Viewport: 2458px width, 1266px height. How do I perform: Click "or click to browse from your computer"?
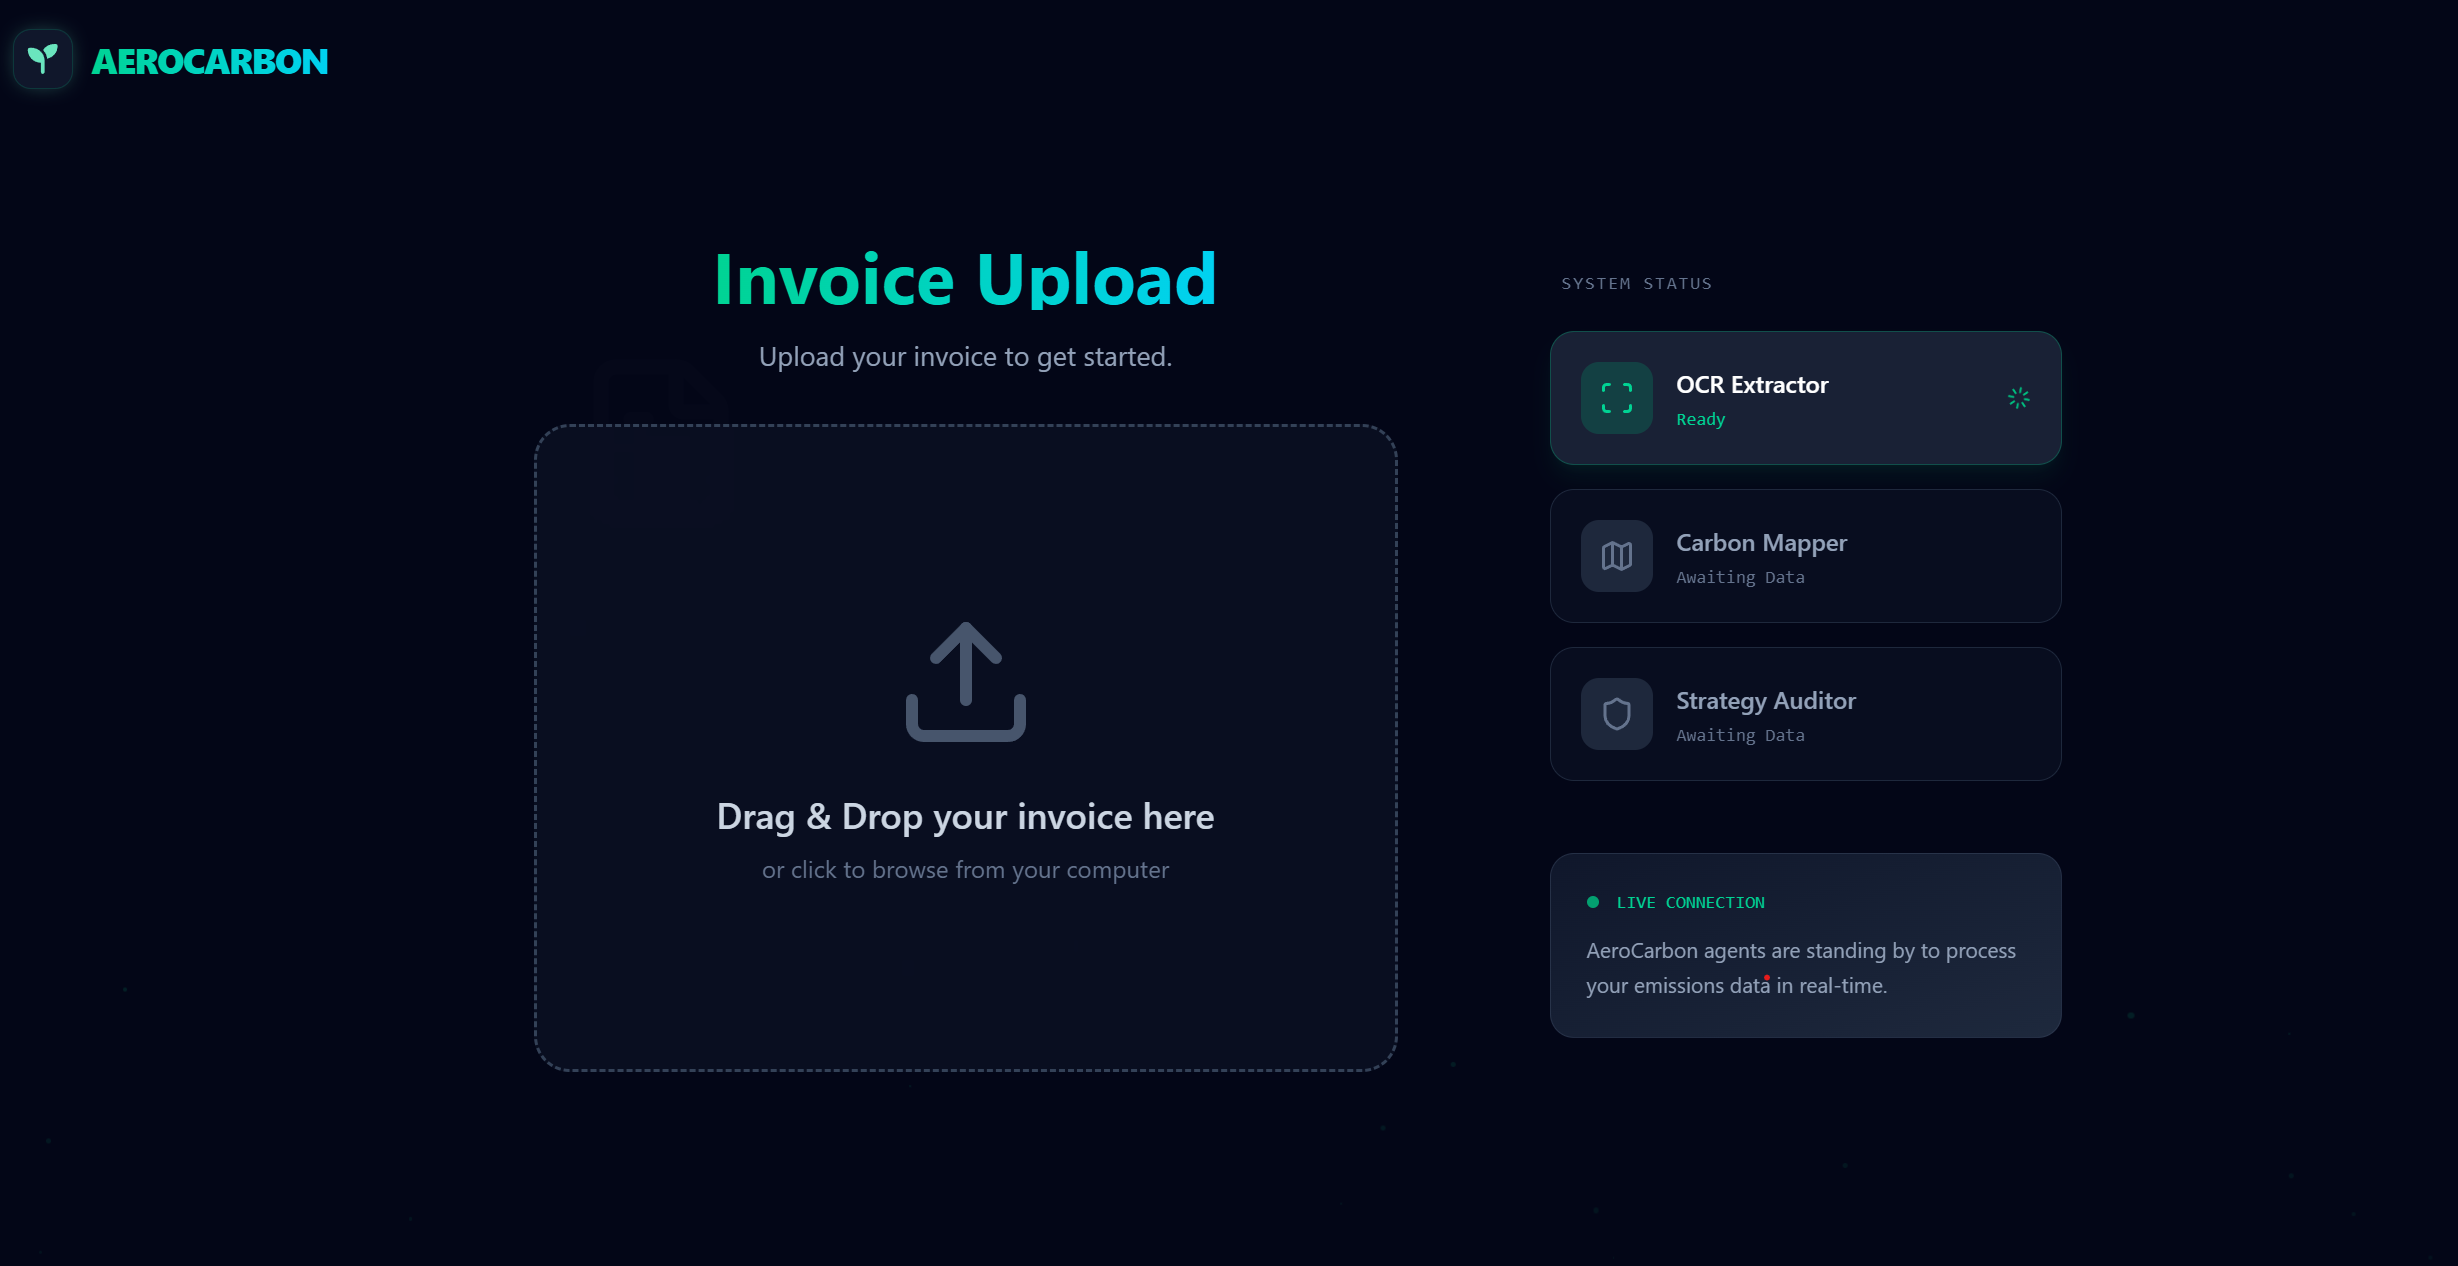[965, 870]
